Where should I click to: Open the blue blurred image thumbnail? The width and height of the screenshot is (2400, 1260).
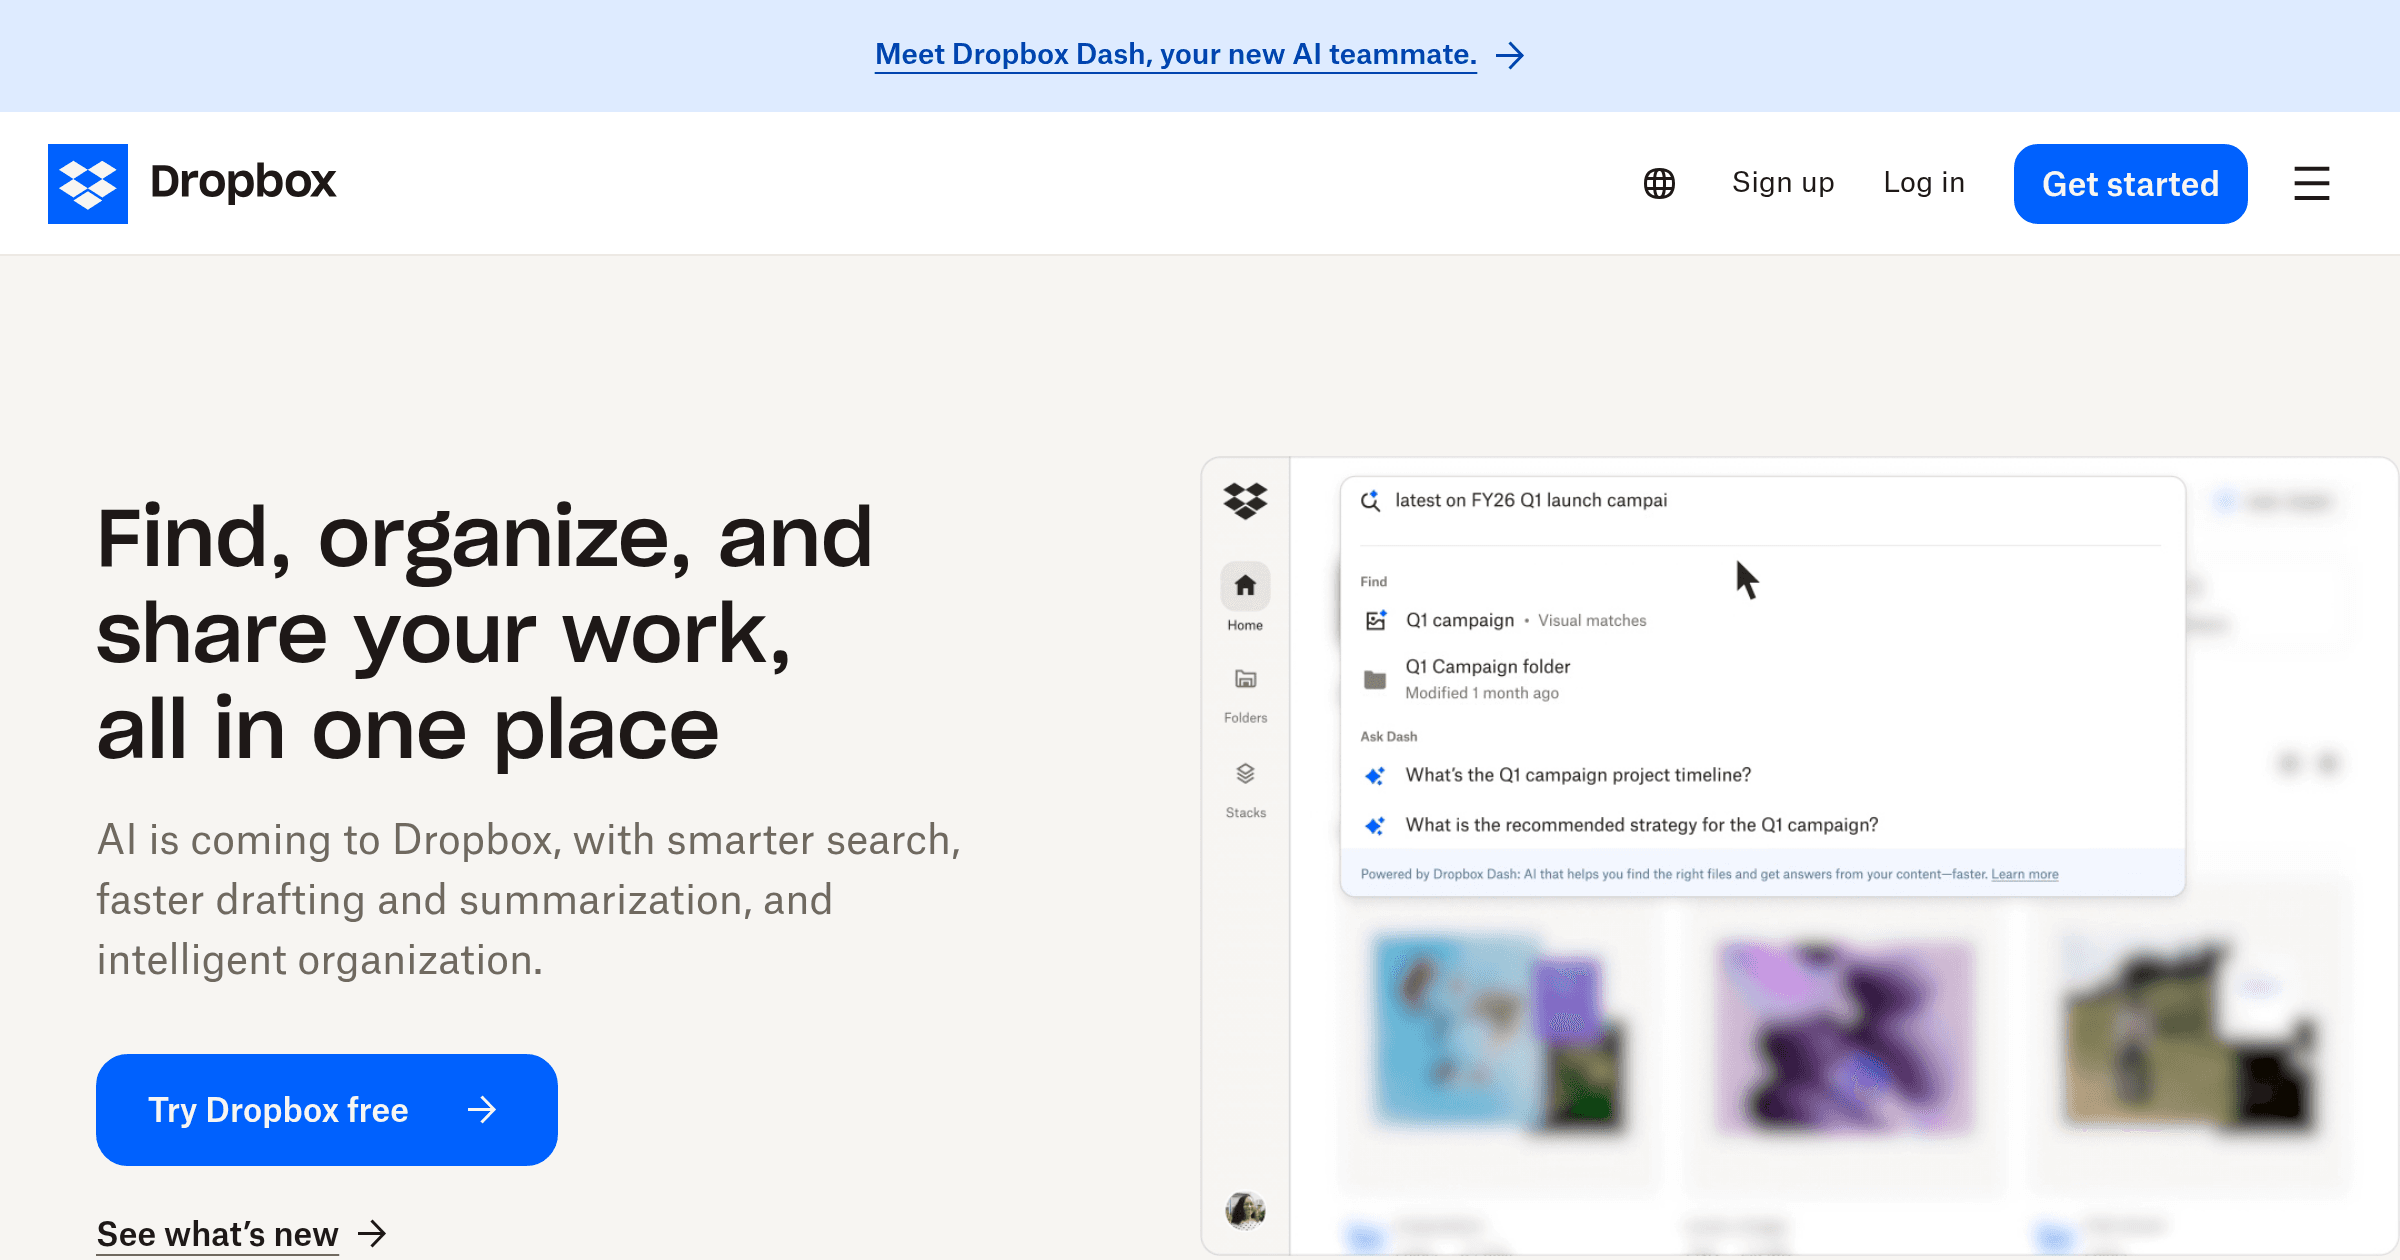[x=1500, y=1034]
